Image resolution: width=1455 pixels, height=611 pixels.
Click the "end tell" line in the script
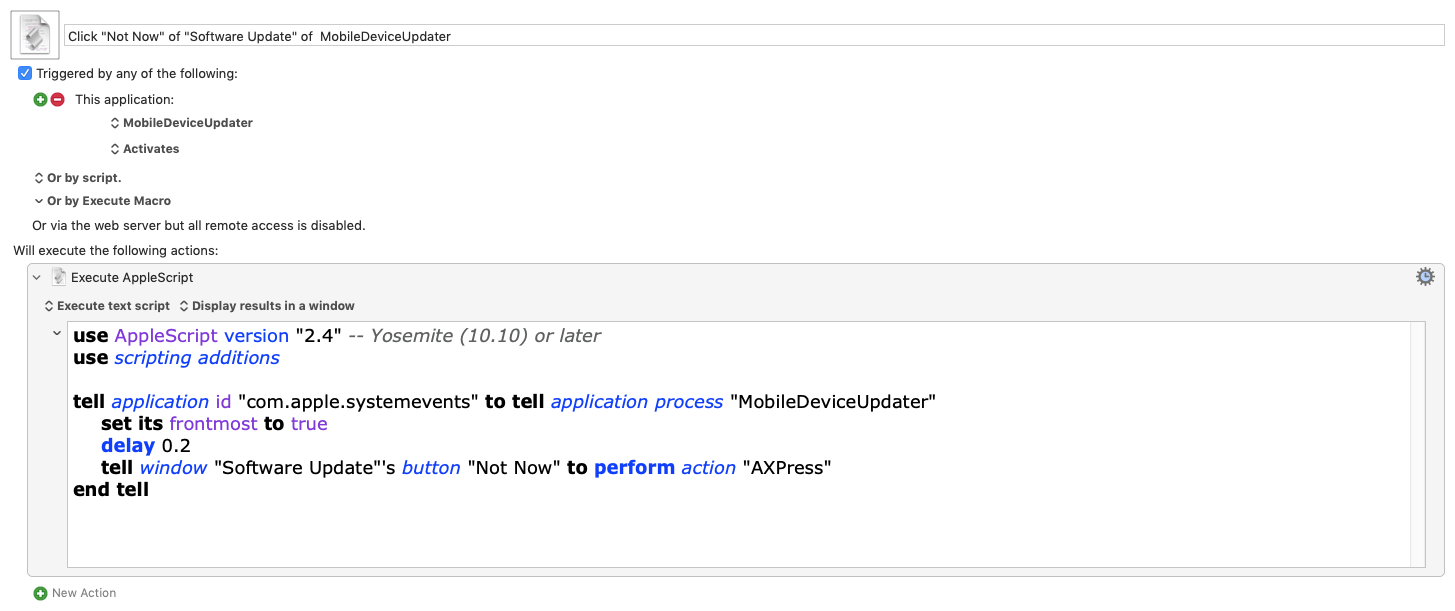click(111, 490)
